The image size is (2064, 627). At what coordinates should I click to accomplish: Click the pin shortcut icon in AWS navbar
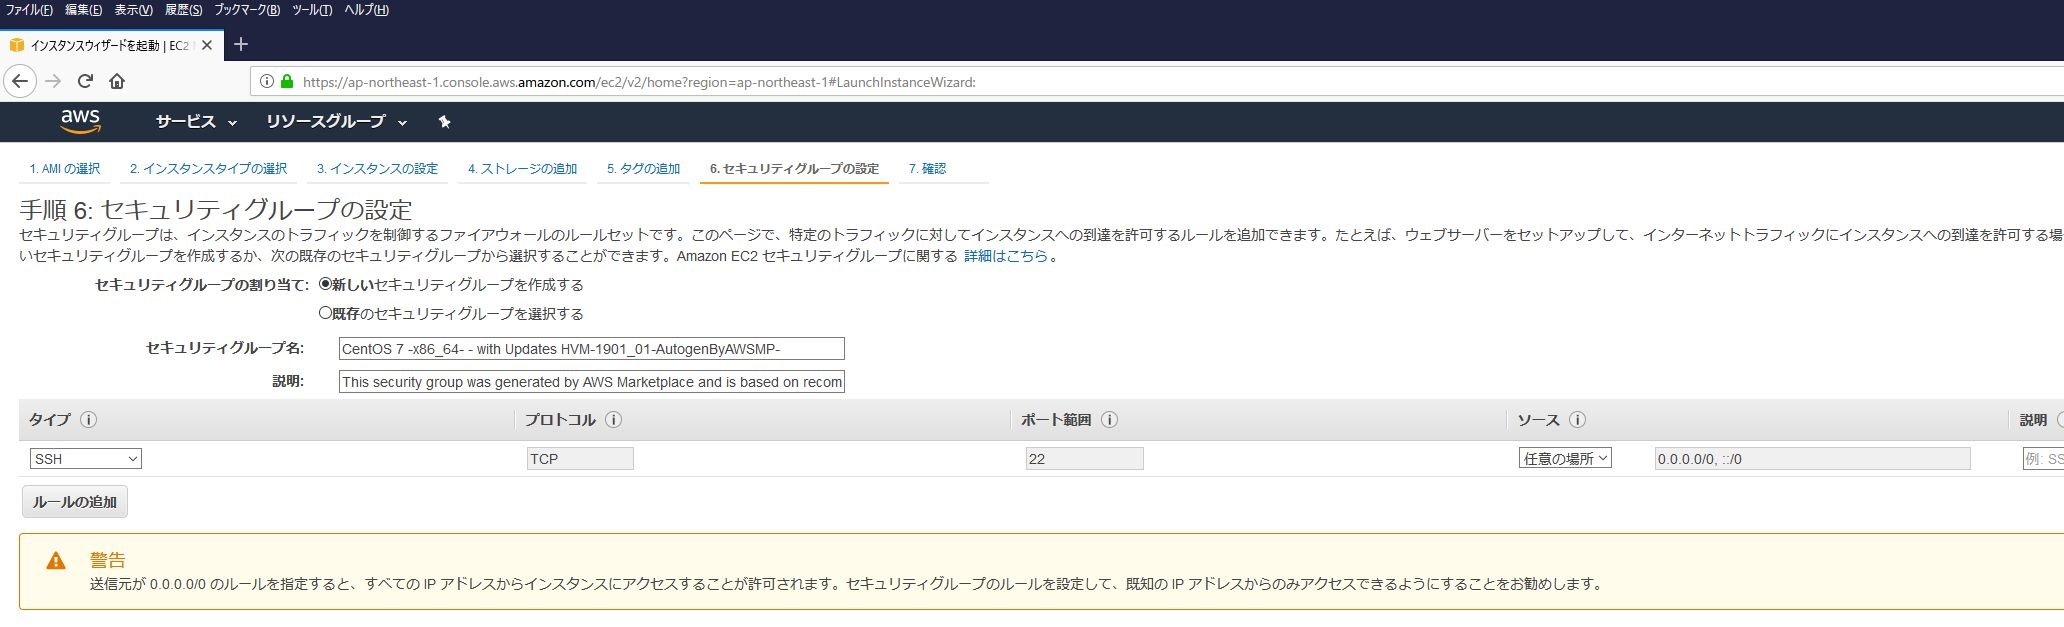tap(444, 122)
